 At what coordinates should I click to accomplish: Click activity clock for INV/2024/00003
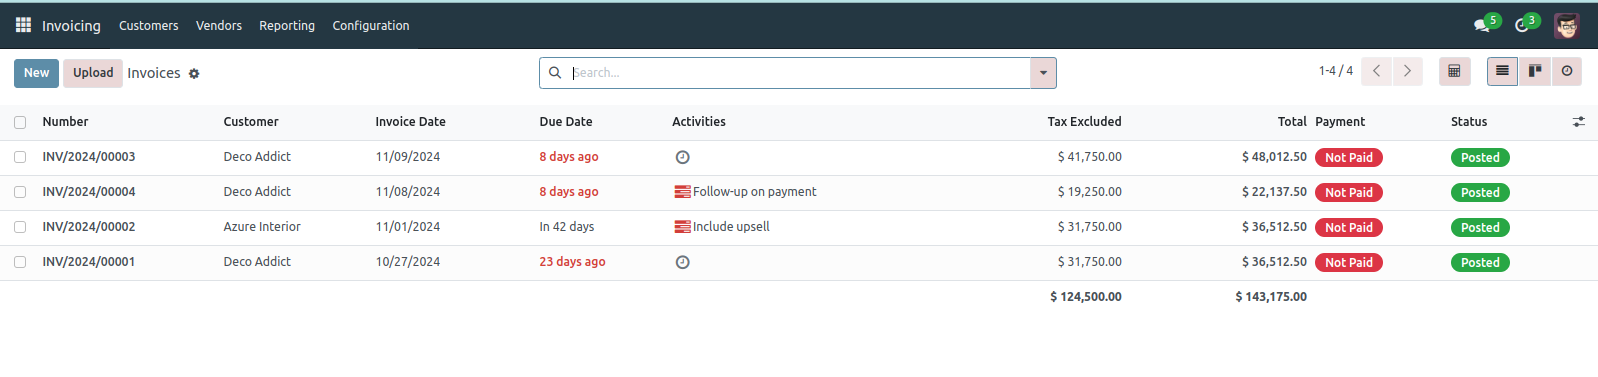tap(682, 157)
